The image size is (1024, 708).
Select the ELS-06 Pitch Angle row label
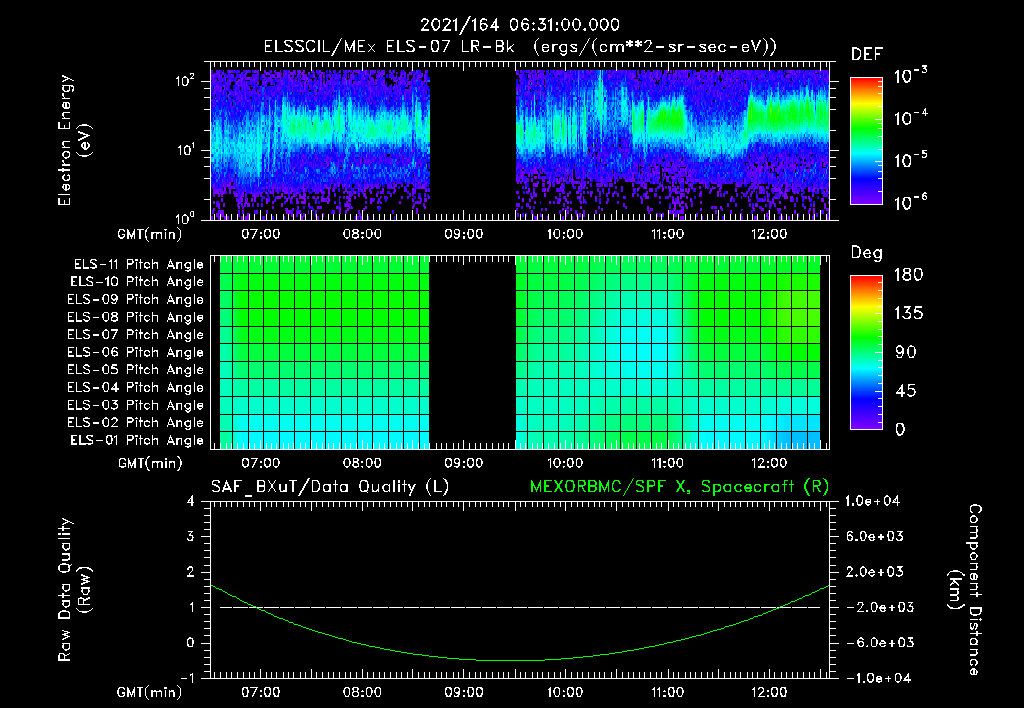136,352
